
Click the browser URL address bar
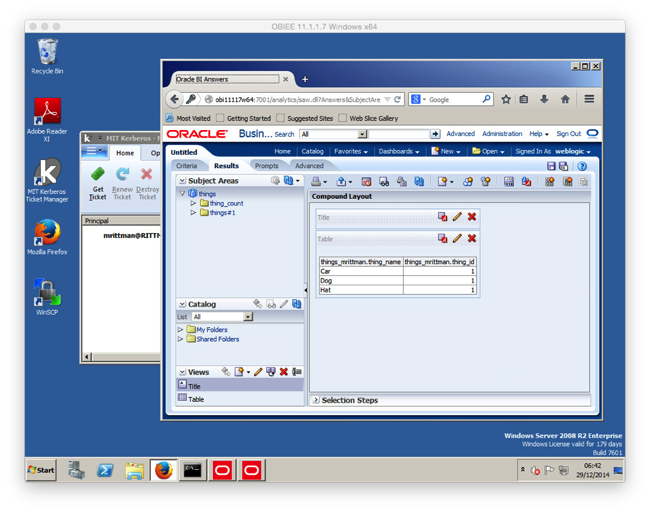297,99
